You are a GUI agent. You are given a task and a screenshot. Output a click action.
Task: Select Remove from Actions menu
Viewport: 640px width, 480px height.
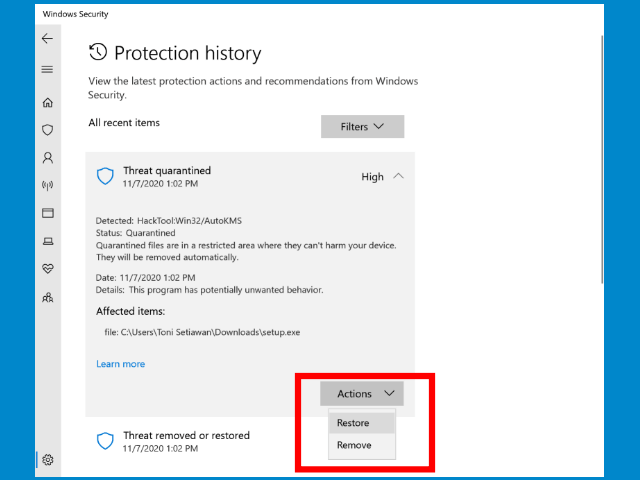coord(353,445)
